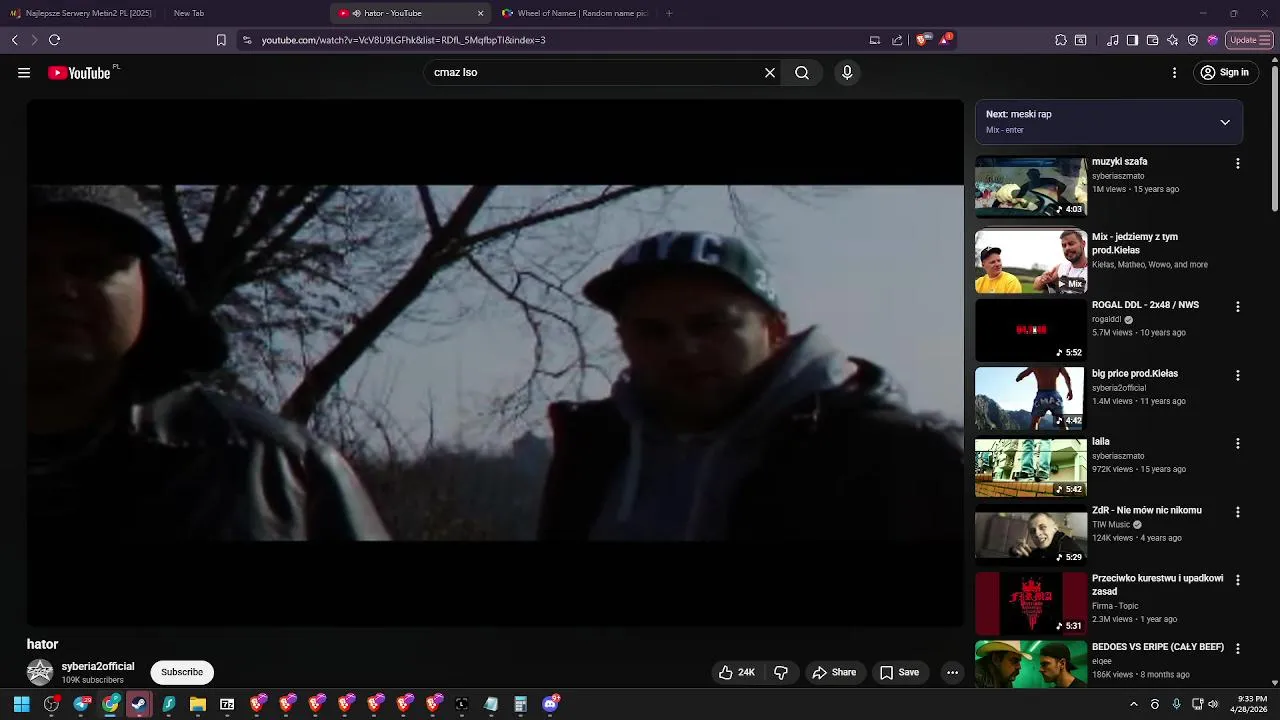Open 7-Zip from the taskbar
The height and width of the screenshot is (720, 1280).
tap(227, 704)
